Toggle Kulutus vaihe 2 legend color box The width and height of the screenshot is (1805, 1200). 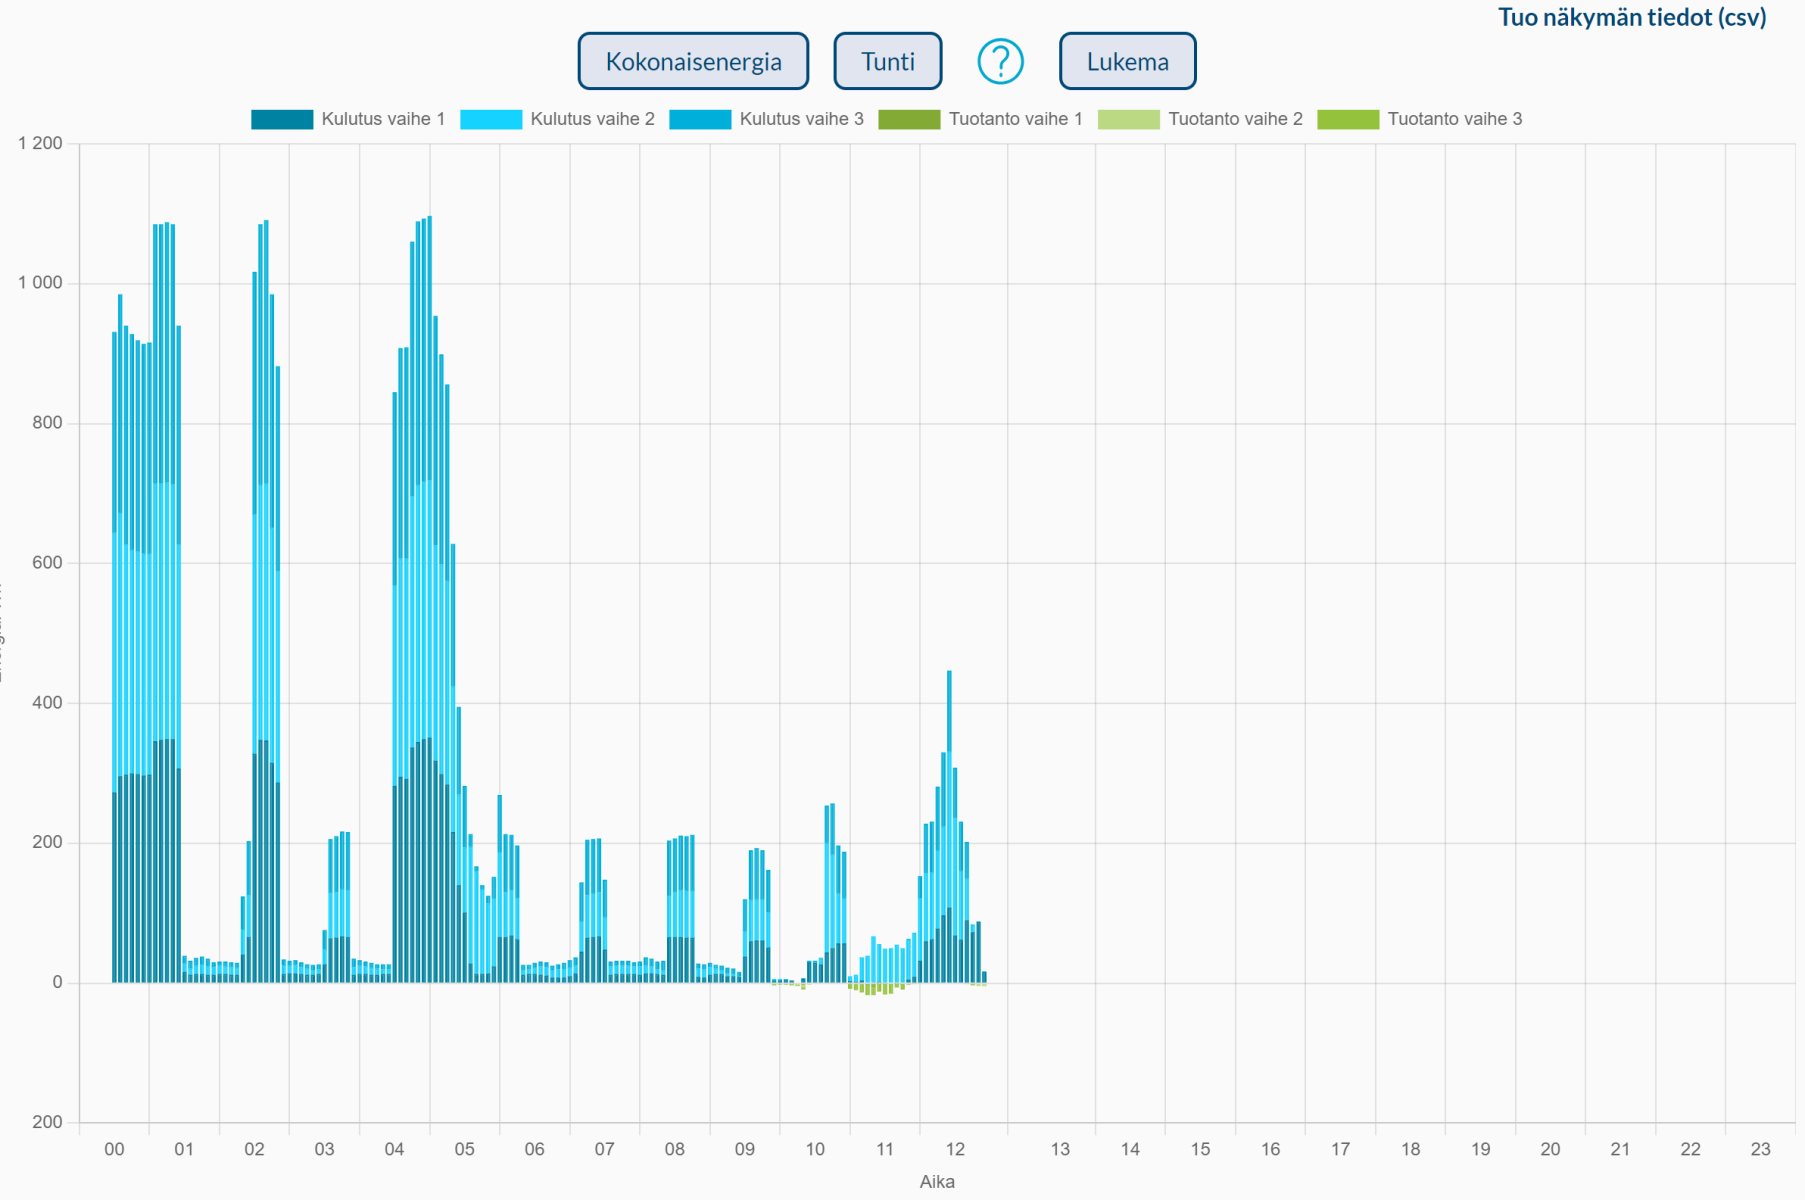tap(491, 120)
